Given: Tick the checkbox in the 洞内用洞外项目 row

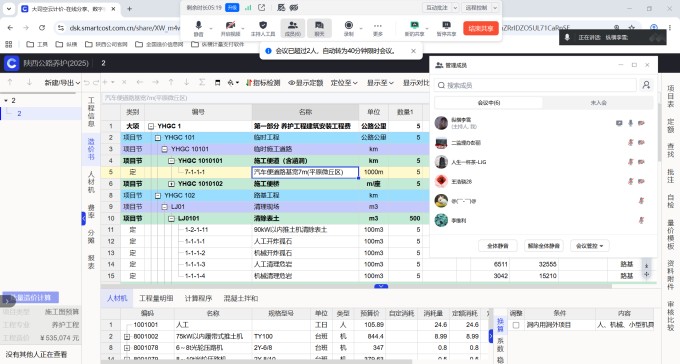Looking at the screenshot, I should click(516, 325).
